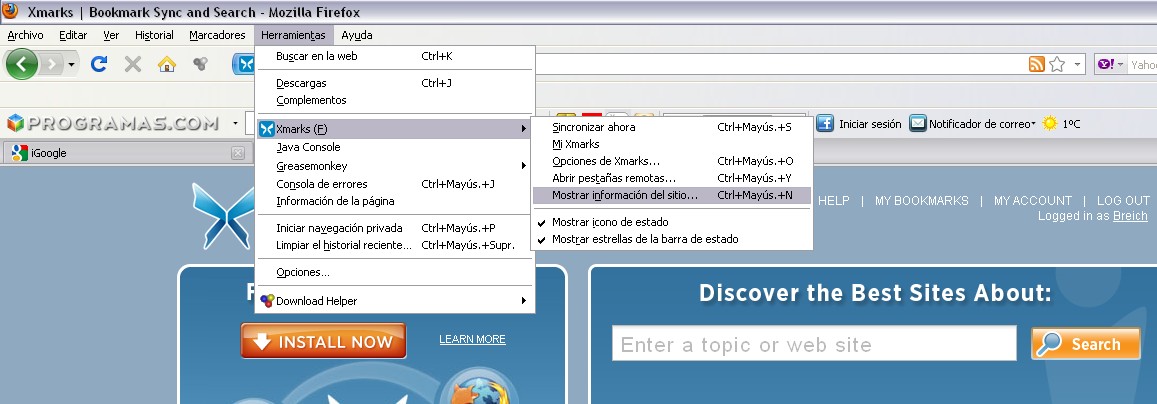Select Mi Xmarks
The width and height of the screenshot is (1157, 404).
(672, 144)
